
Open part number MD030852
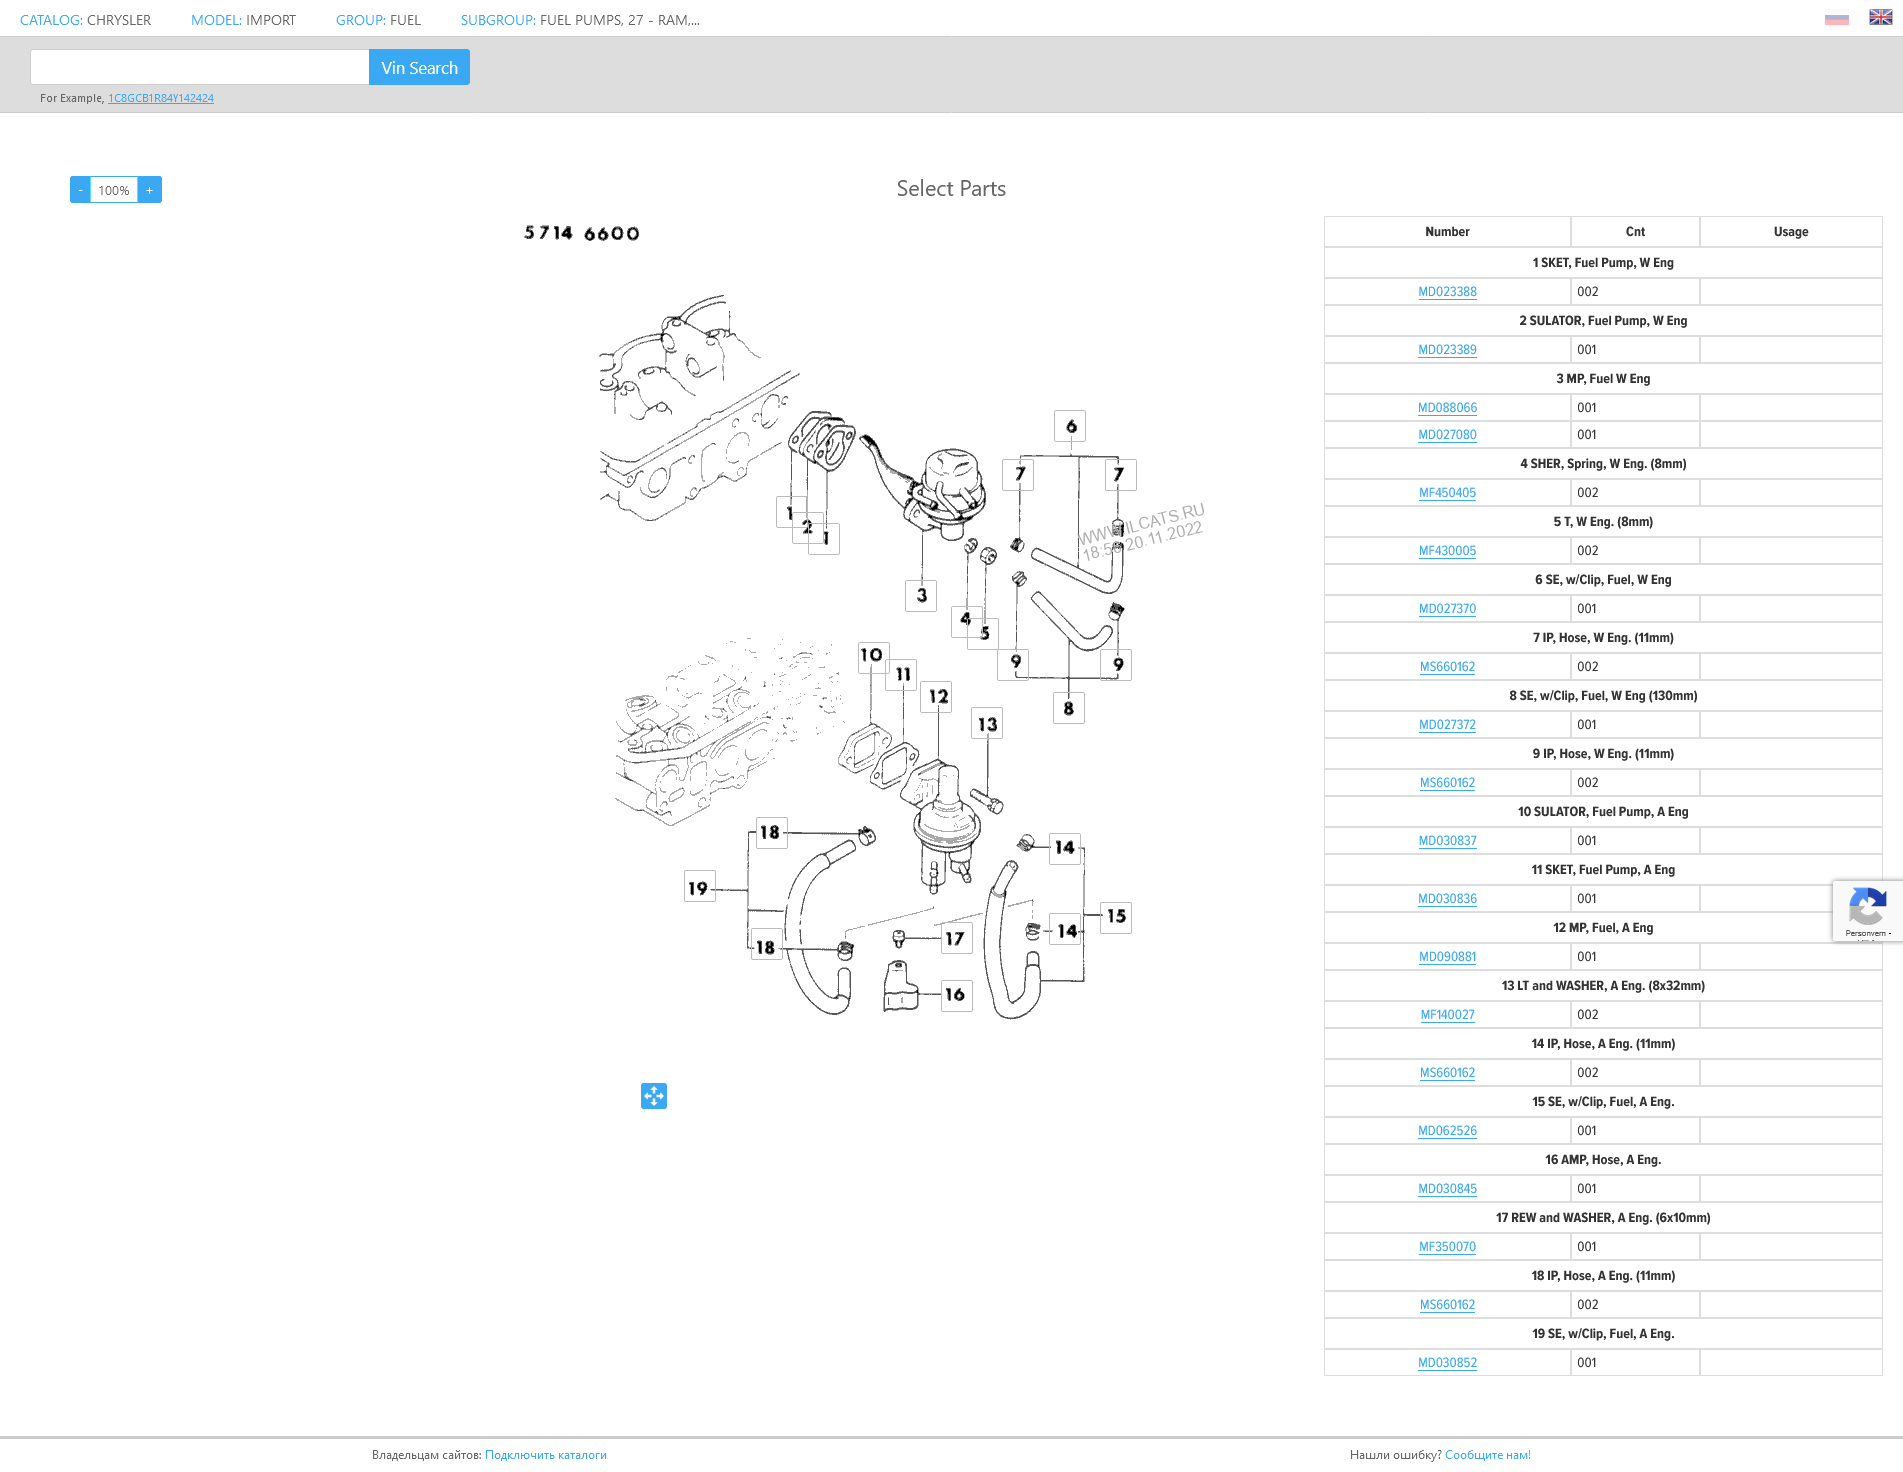(x=1447, y=1363)
